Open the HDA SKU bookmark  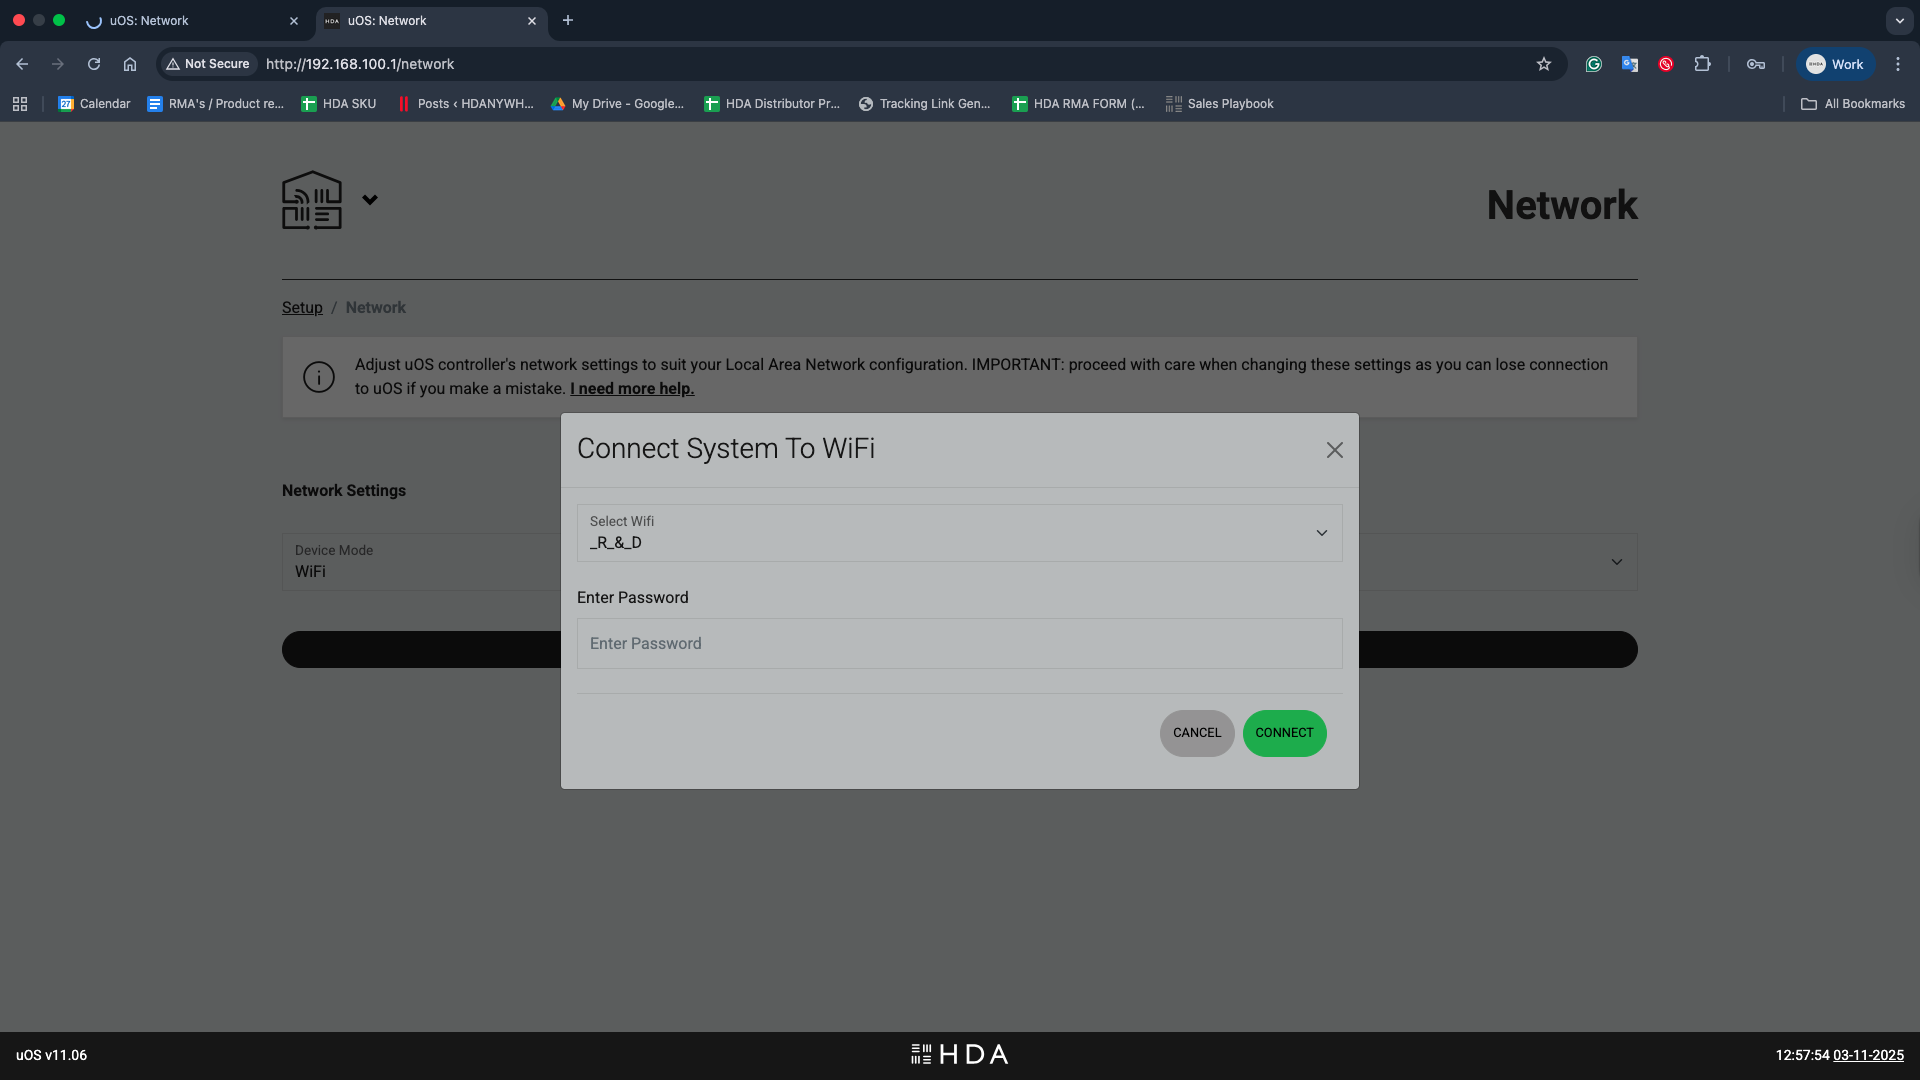339,104
